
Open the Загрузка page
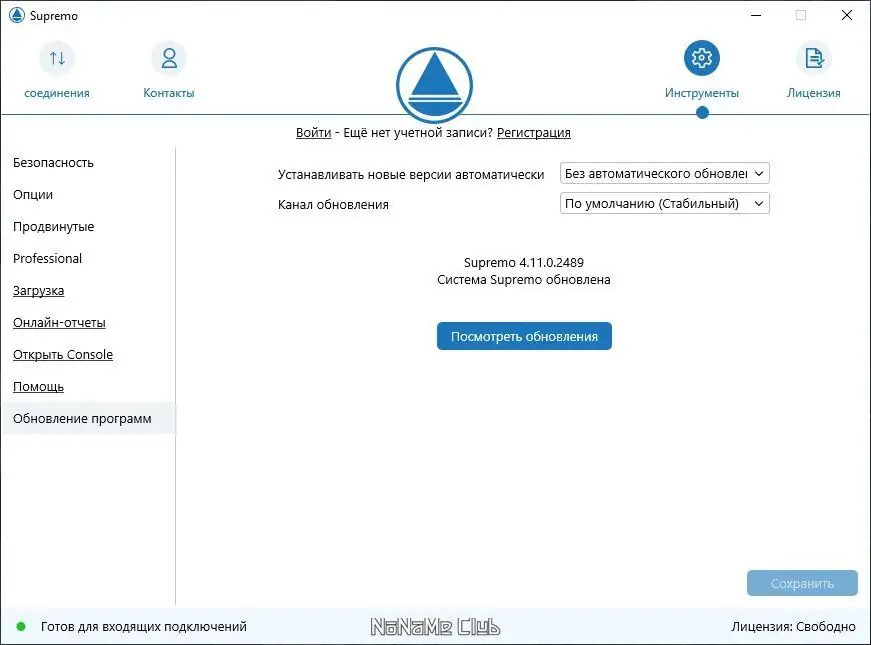click(x=39, y=290)
